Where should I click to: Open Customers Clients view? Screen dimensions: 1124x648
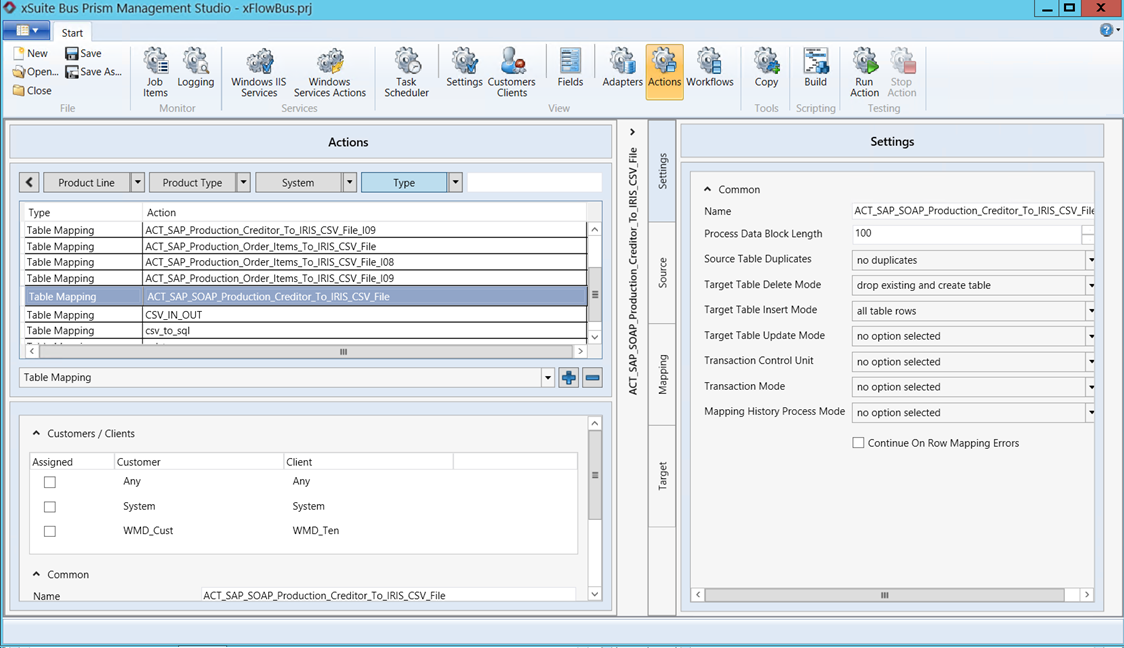tap(512, 72)
